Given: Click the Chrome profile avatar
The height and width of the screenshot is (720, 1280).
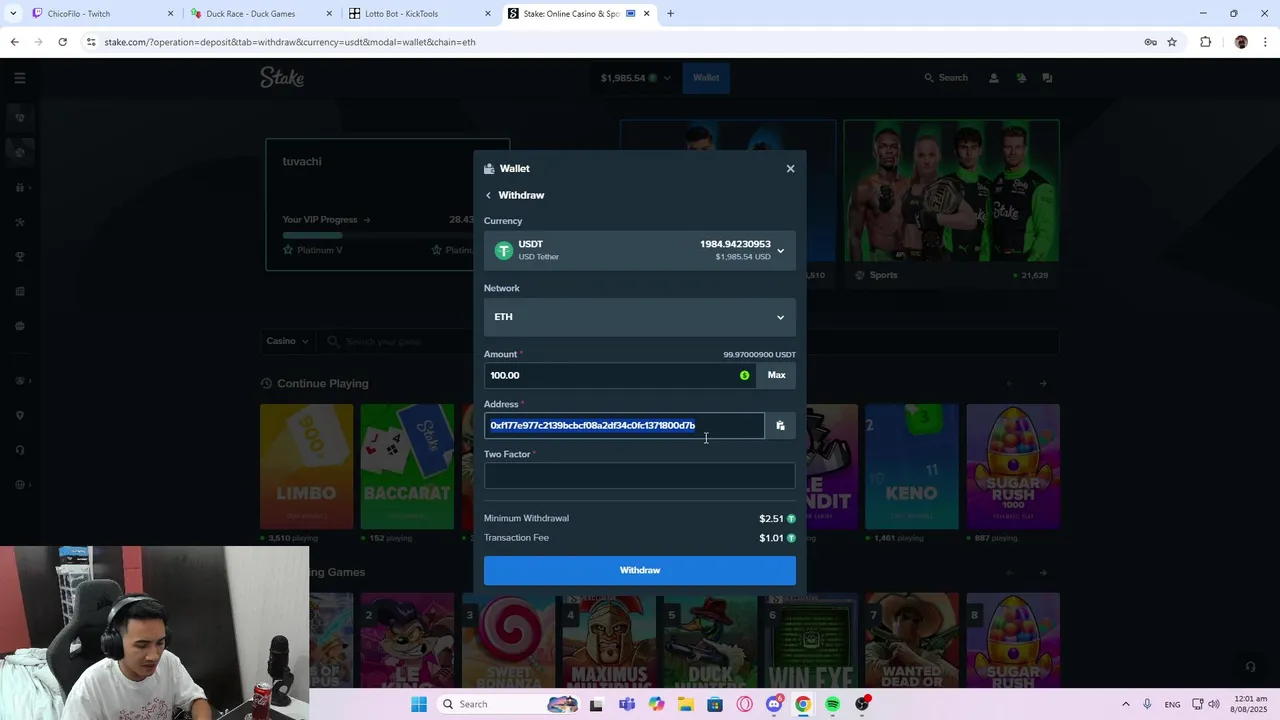Looking at the screenshot, I should (x=1241, y=42).
